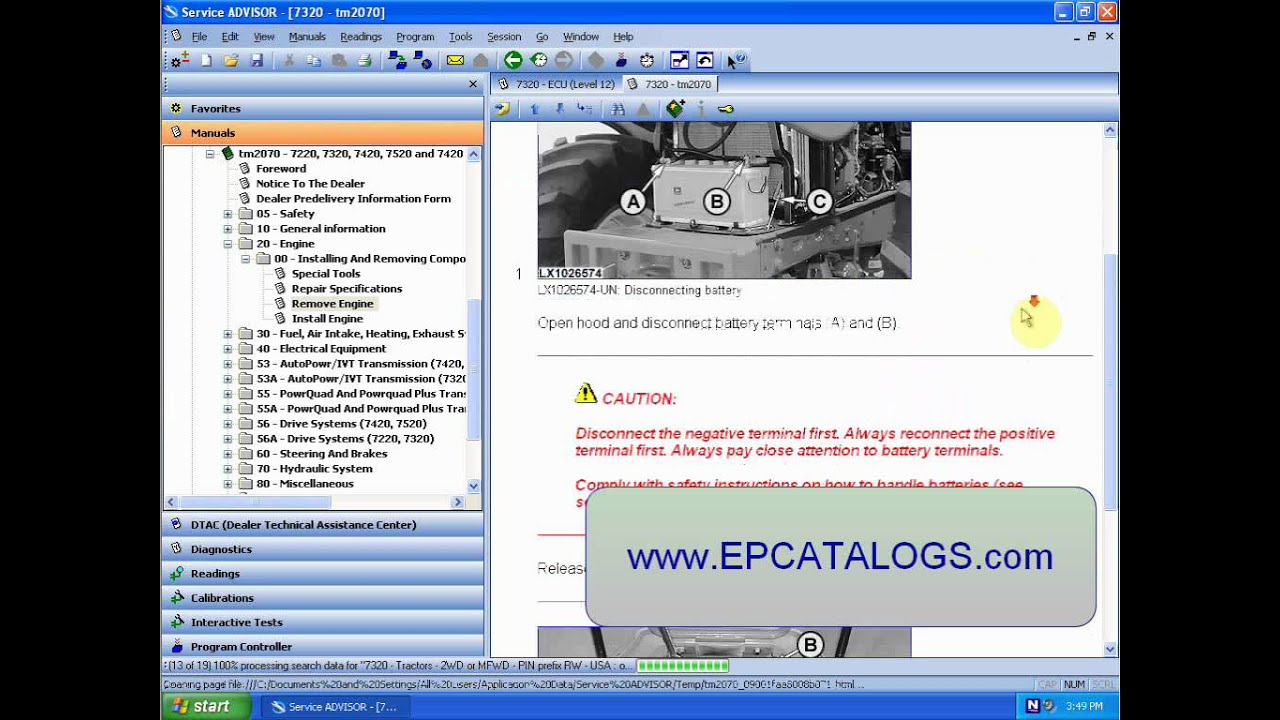
Task: Click the Copy toolbar icon
Action: (x=314, y=61)
